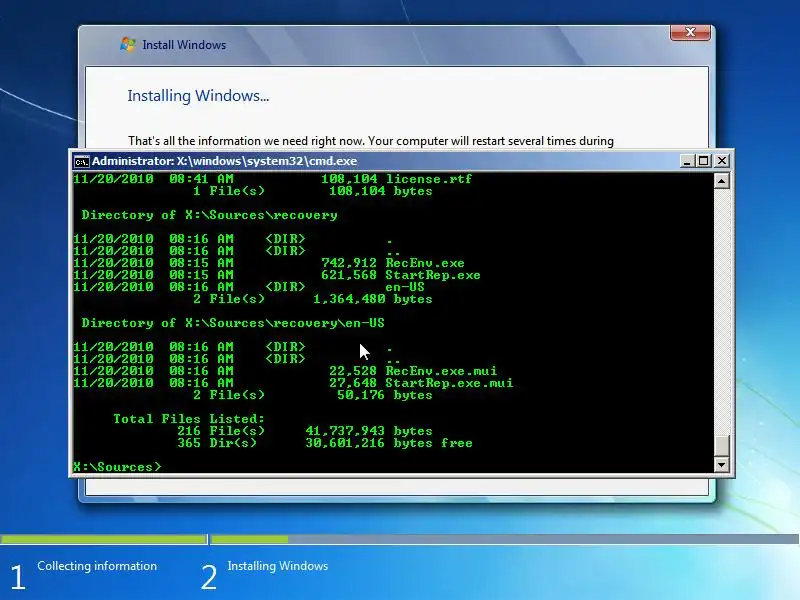Click 'Directory of X:\Sources\recovery' line

pyautogui.click(x=210, y=215)
